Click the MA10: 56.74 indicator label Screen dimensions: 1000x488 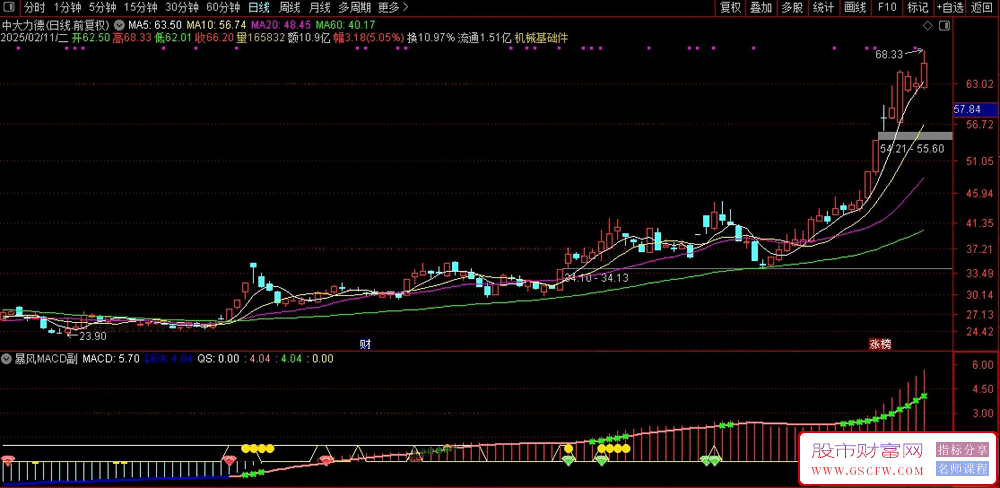click(x=216, y=26)
